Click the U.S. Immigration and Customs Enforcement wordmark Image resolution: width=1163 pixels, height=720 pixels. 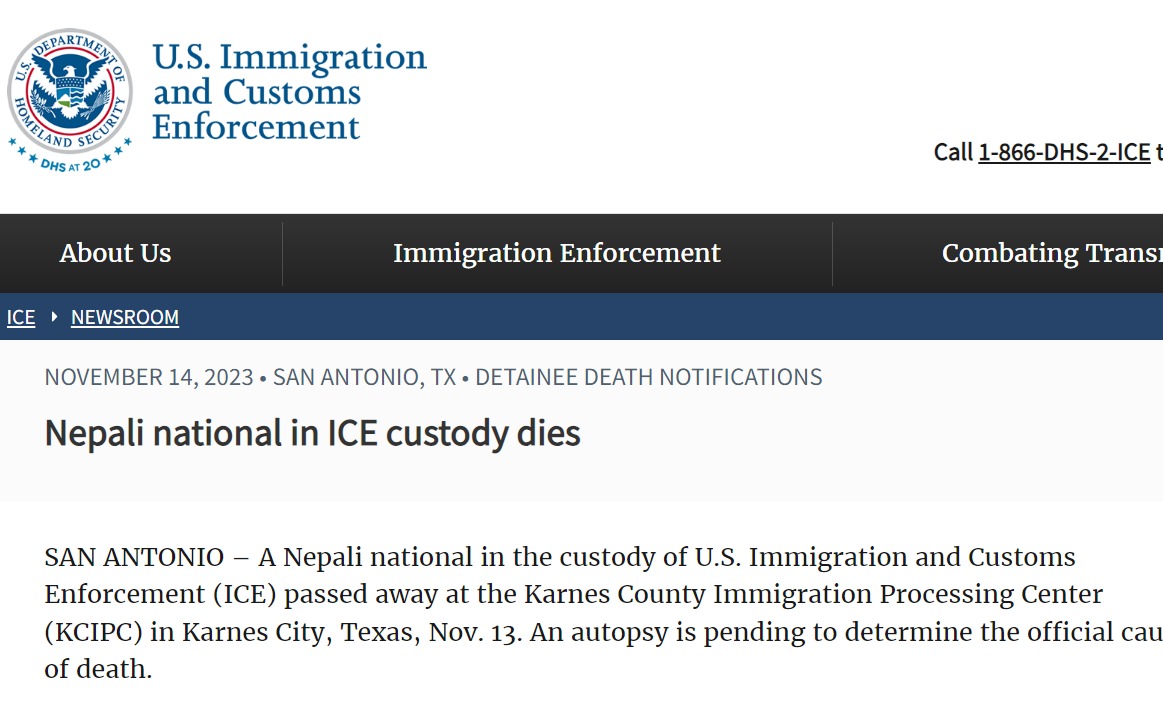tap(289, 92)
